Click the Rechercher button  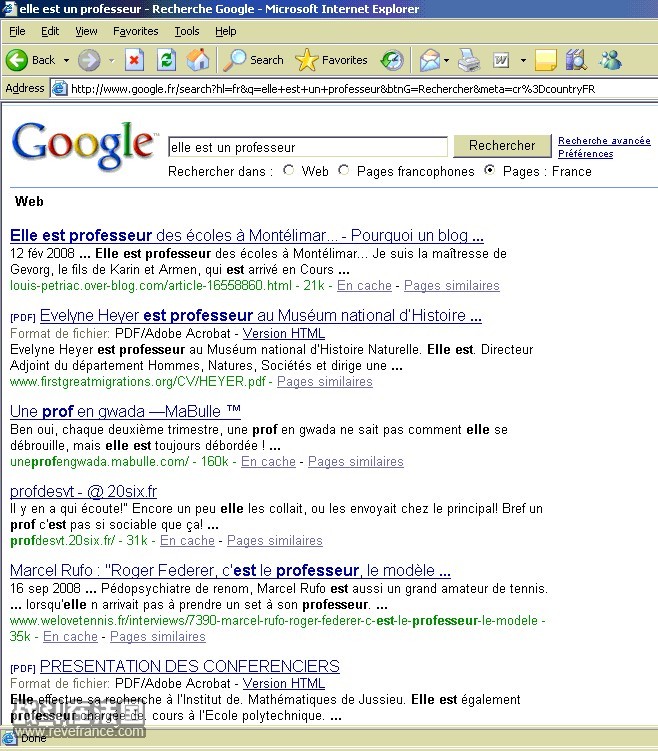click(x=502, y=146)
